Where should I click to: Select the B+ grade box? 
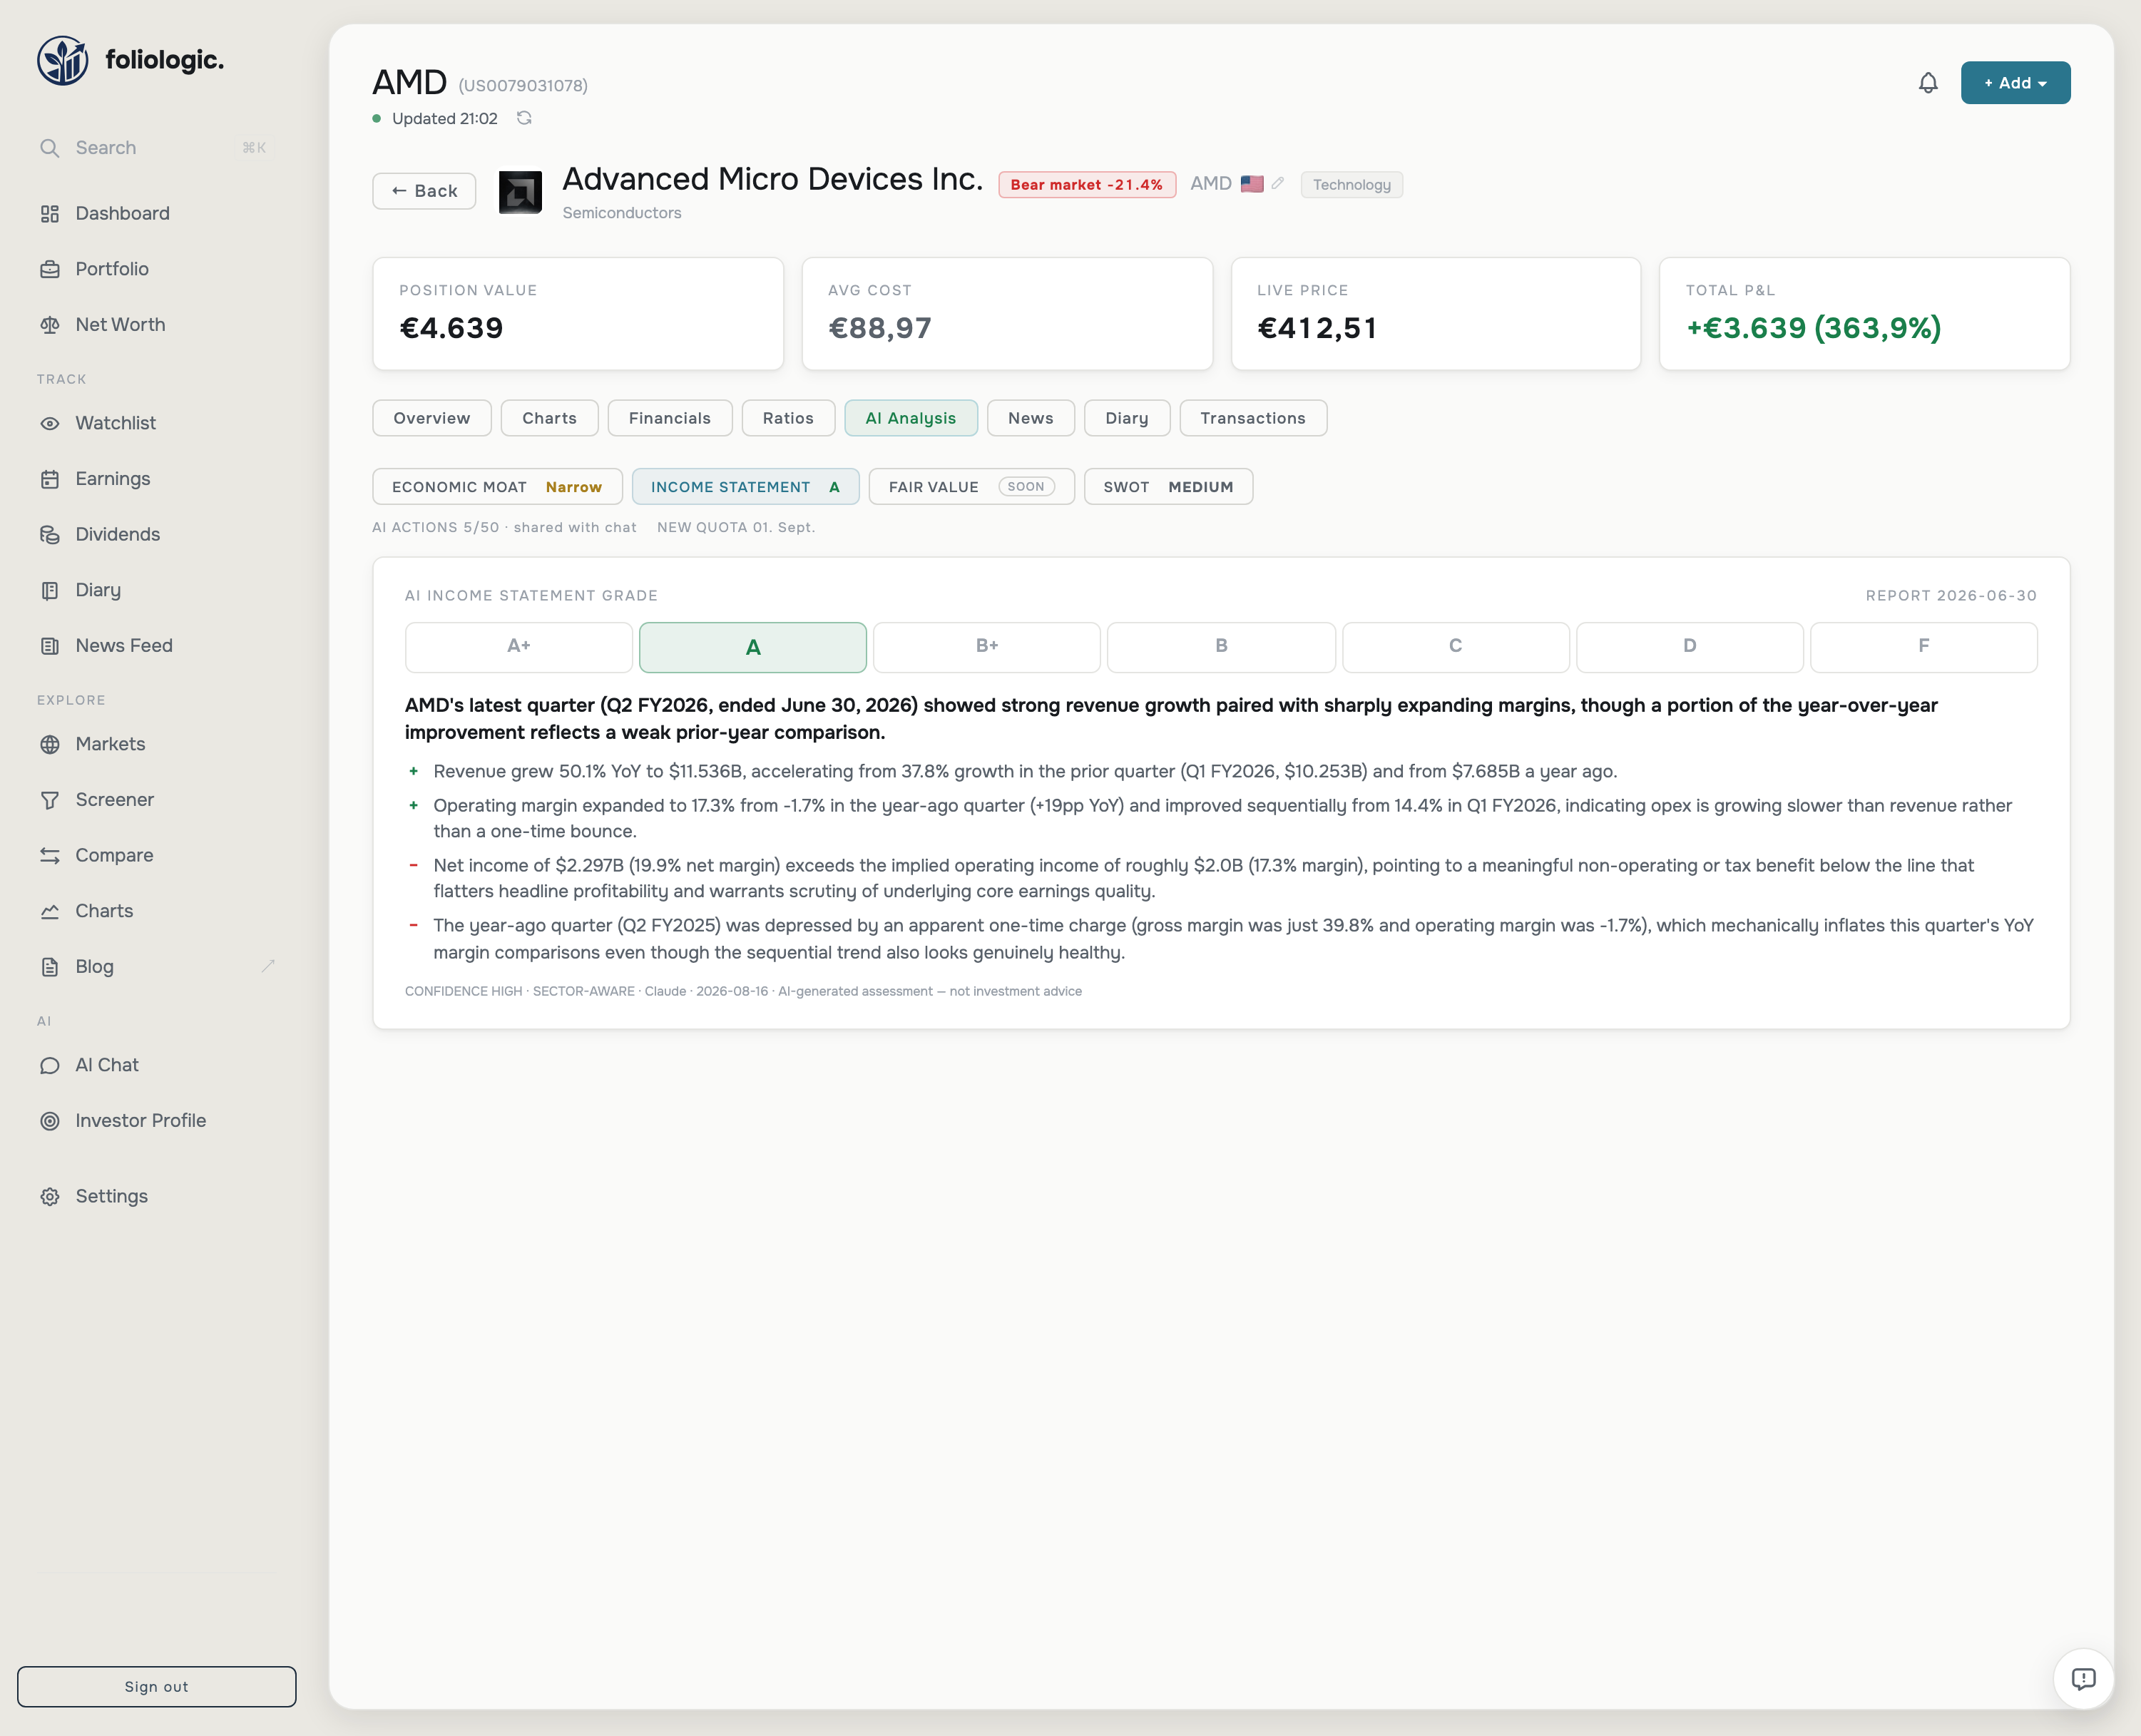pos(987,647)
